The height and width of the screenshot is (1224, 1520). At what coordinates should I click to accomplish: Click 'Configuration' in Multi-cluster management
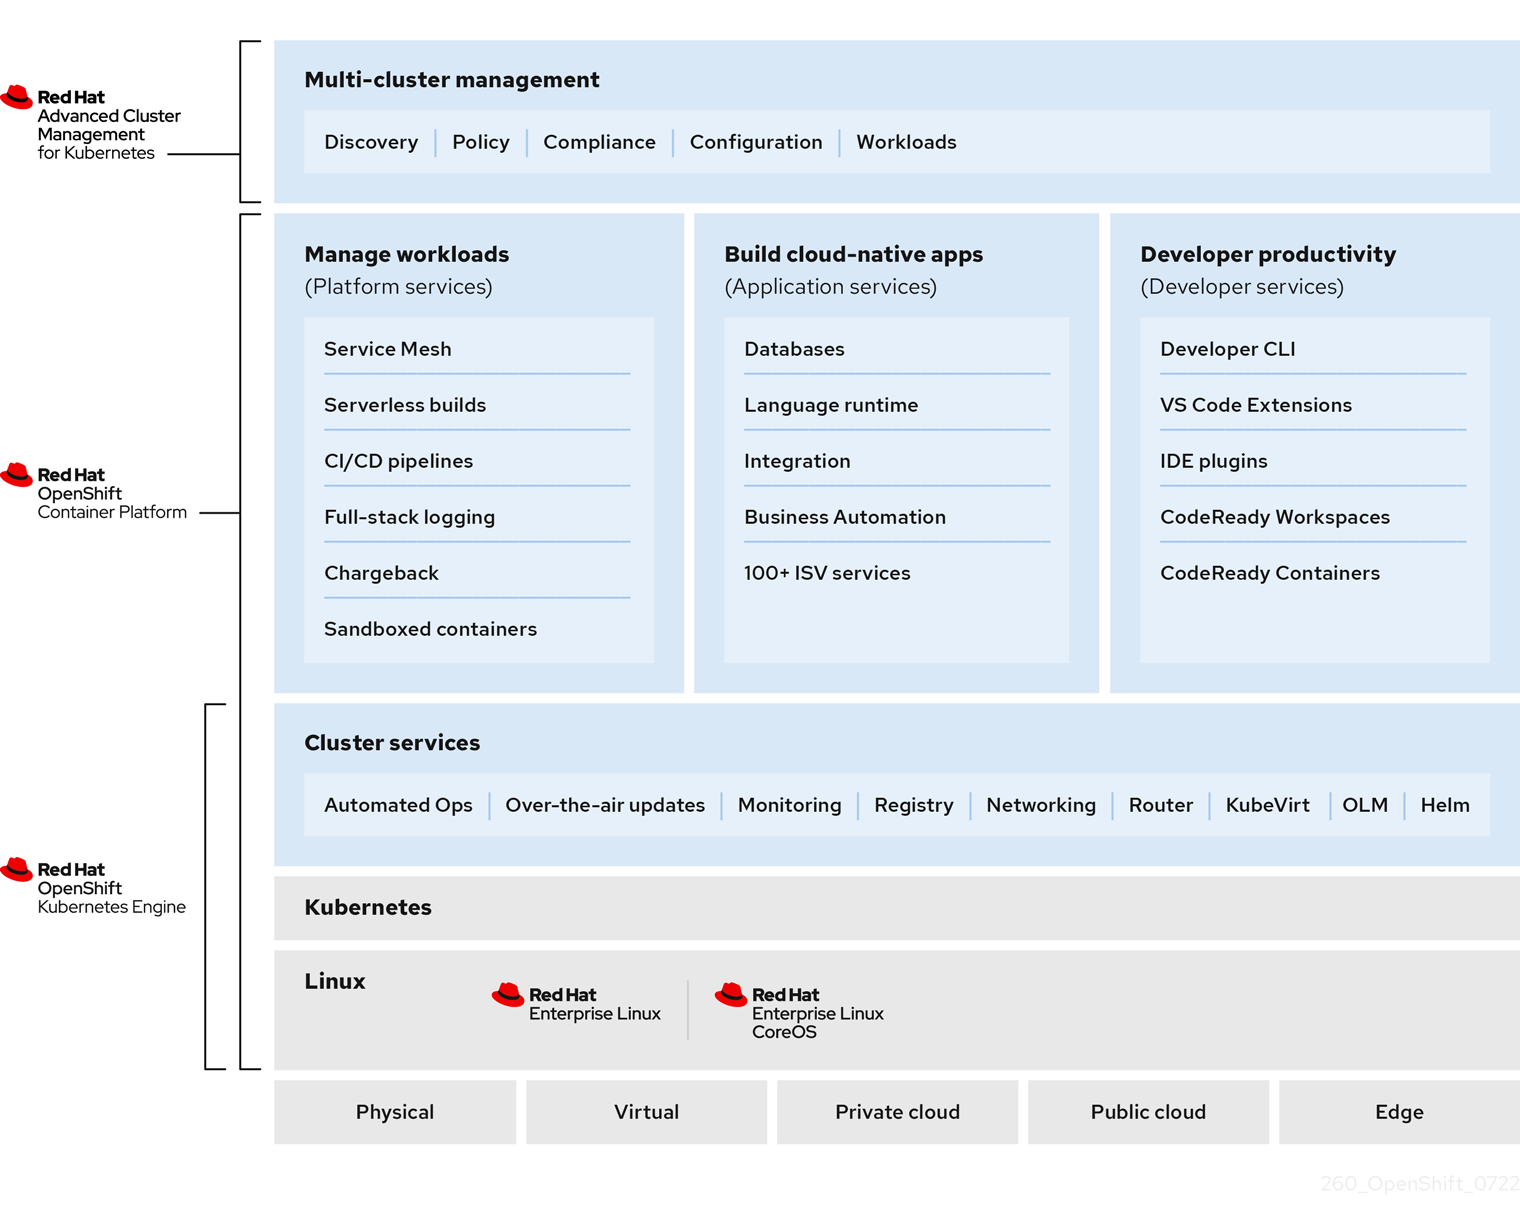pyautogui.click(x=756, y=142)
